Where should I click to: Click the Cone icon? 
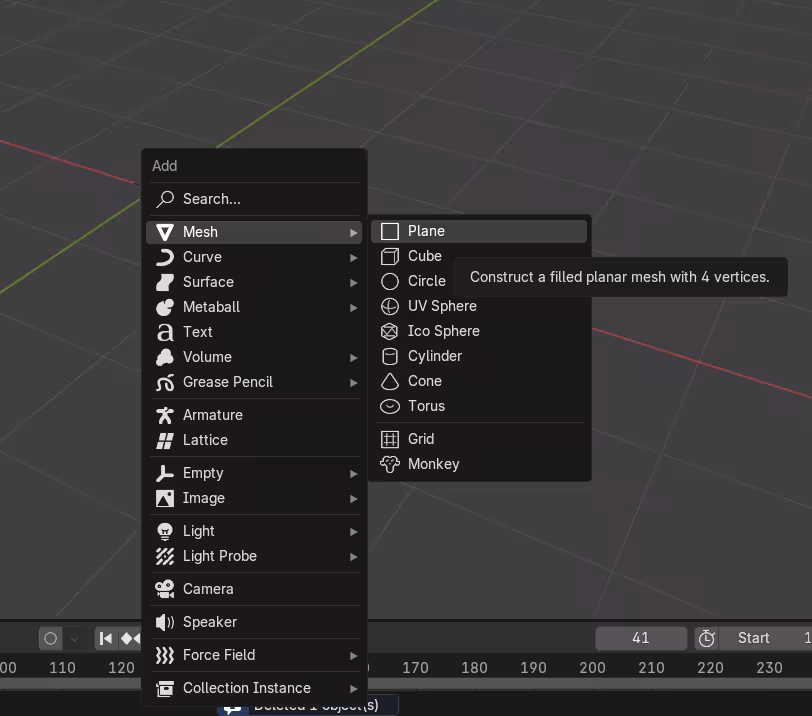tap(389, 382)
